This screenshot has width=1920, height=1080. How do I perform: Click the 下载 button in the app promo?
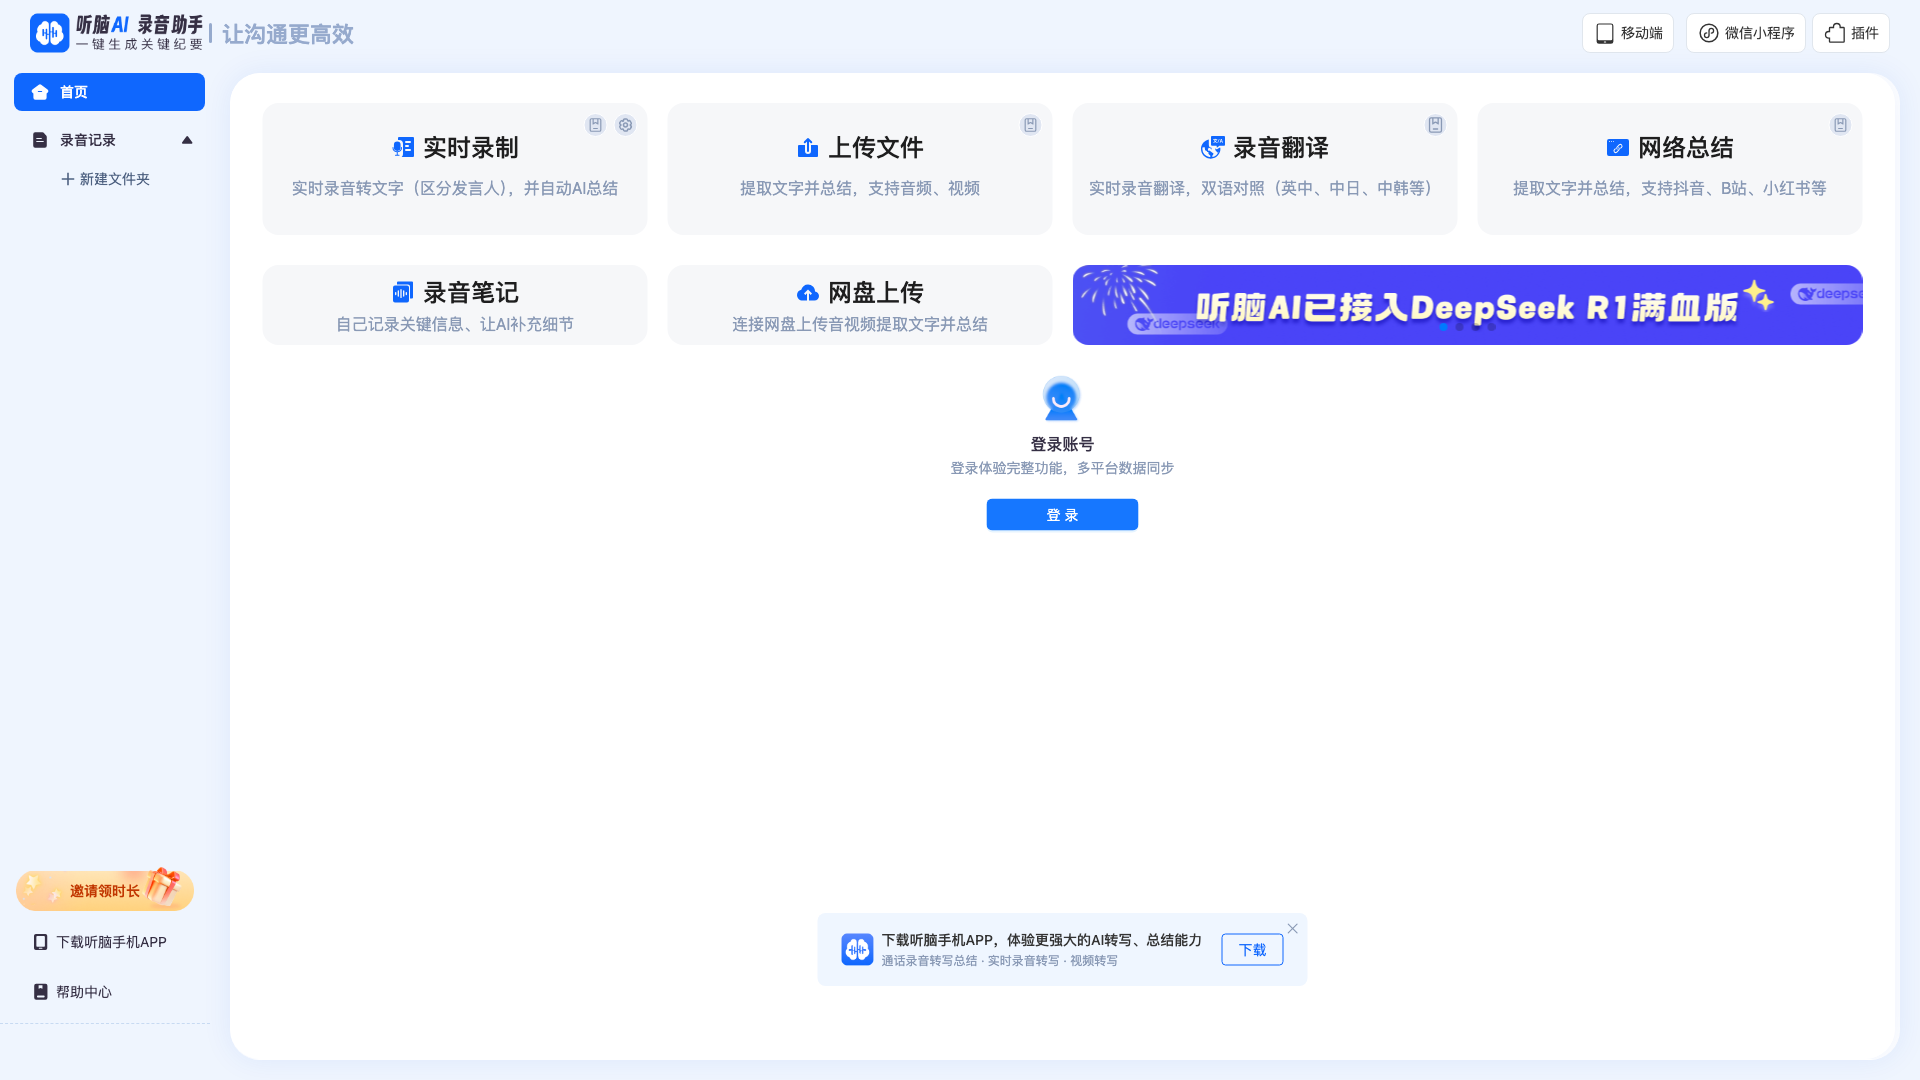1252,950
